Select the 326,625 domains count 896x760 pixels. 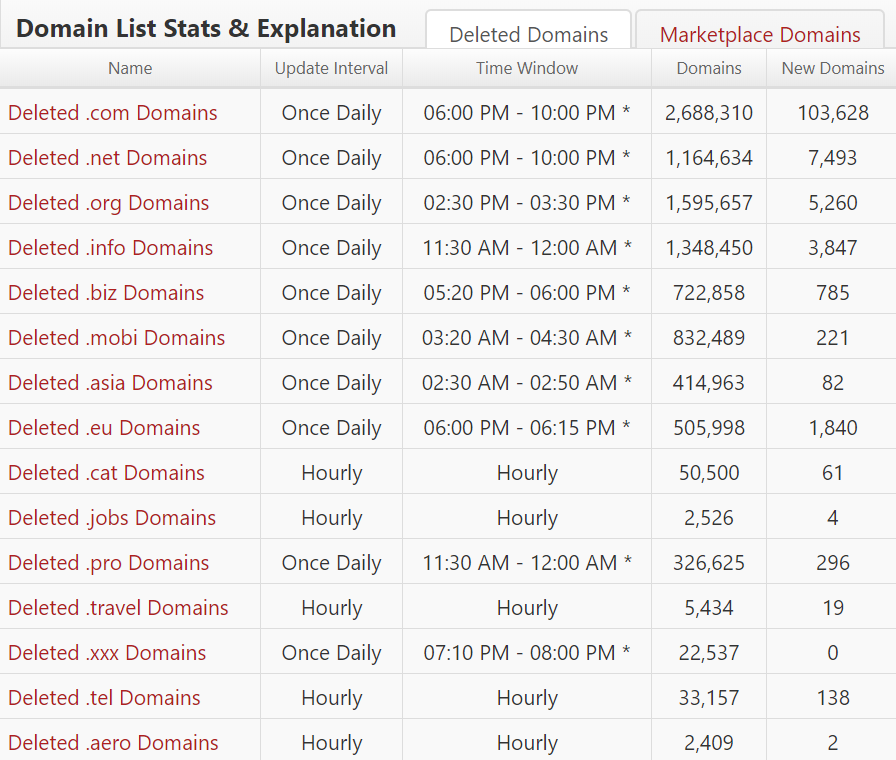point(709,563)
